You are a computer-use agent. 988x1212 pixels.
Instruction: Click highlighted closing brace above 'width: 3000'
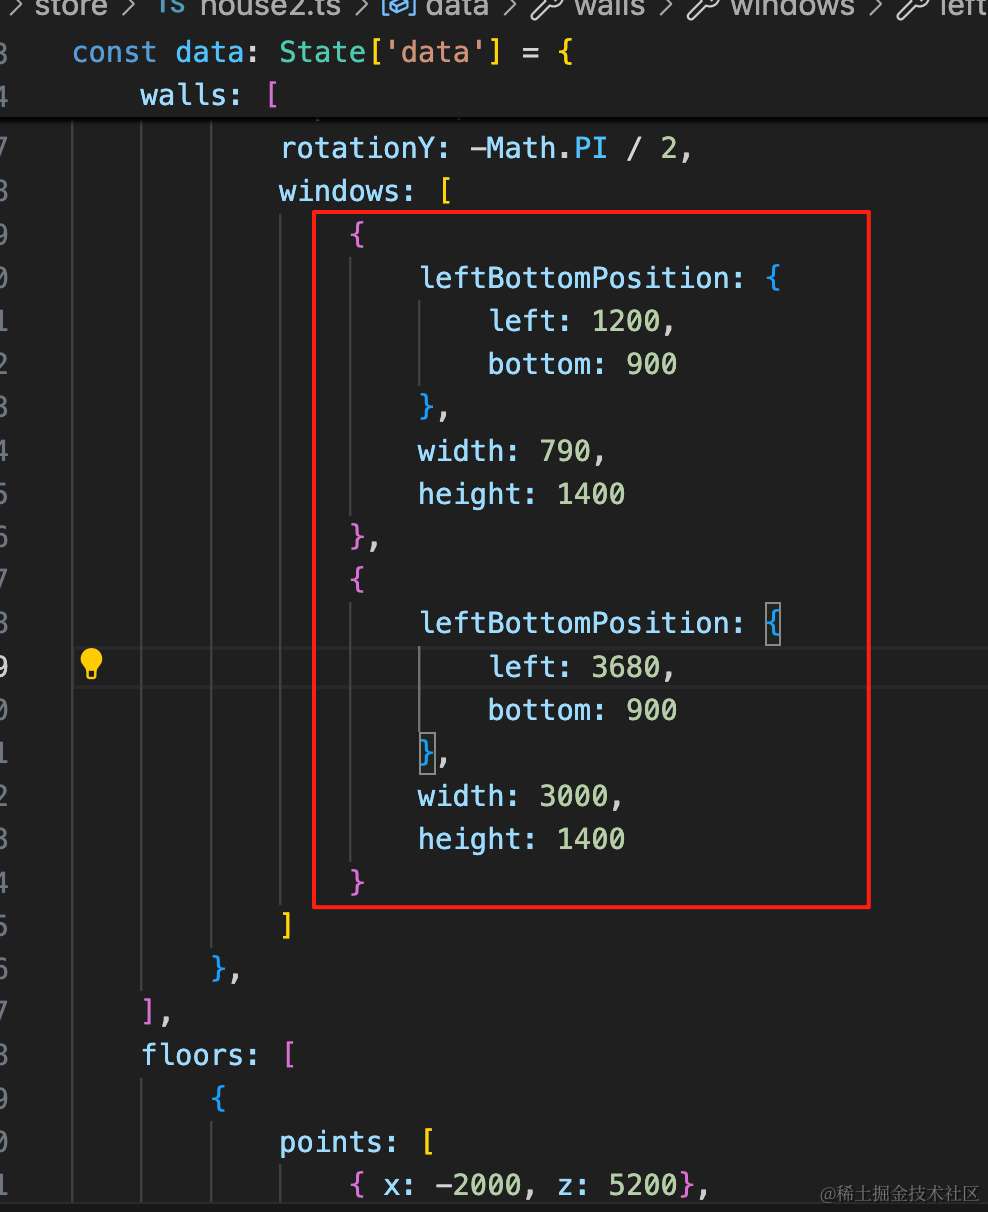427,752
